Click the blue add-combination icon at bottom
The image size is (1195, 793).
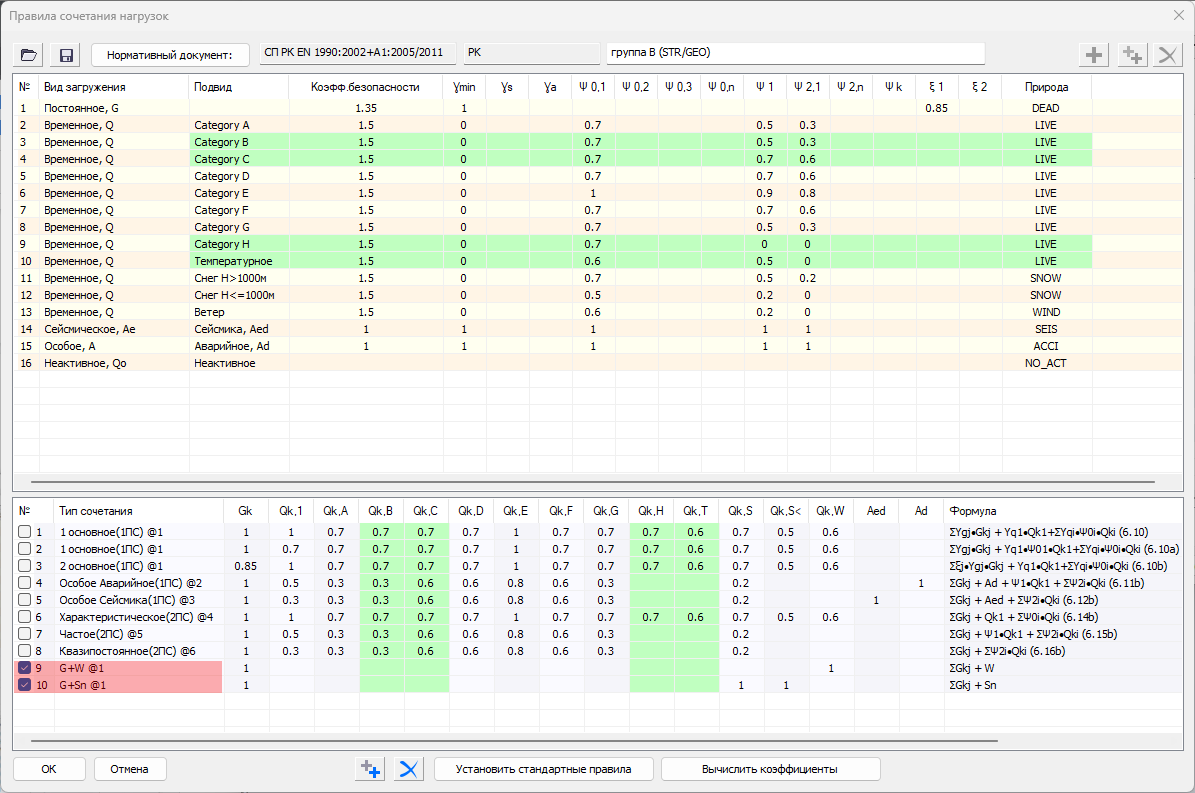coord(370,769)
